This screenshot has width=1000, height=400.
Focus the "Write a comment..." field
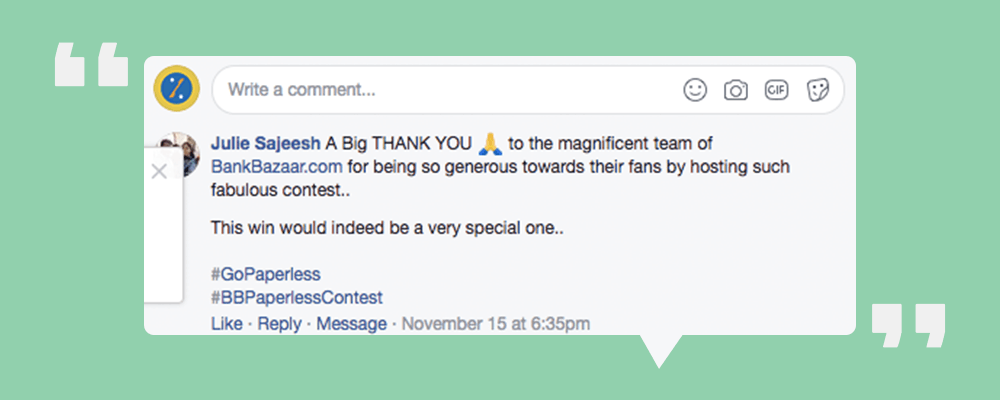tap(440, 90)
